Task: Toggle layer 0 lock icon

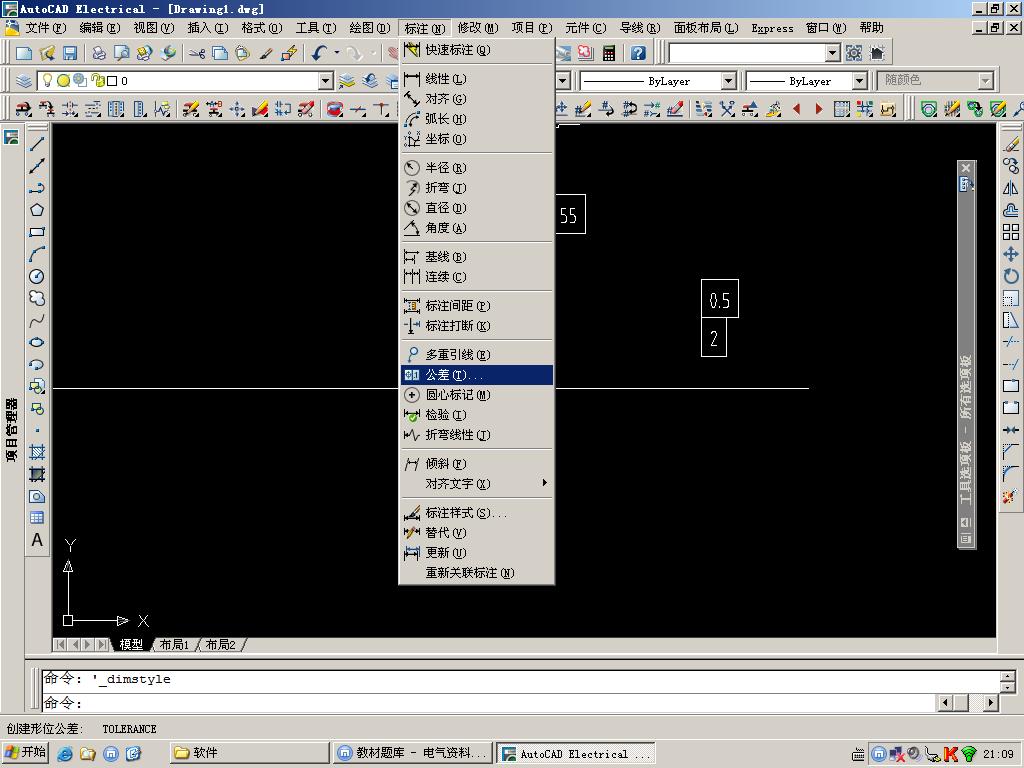Action: click(97, 80)
